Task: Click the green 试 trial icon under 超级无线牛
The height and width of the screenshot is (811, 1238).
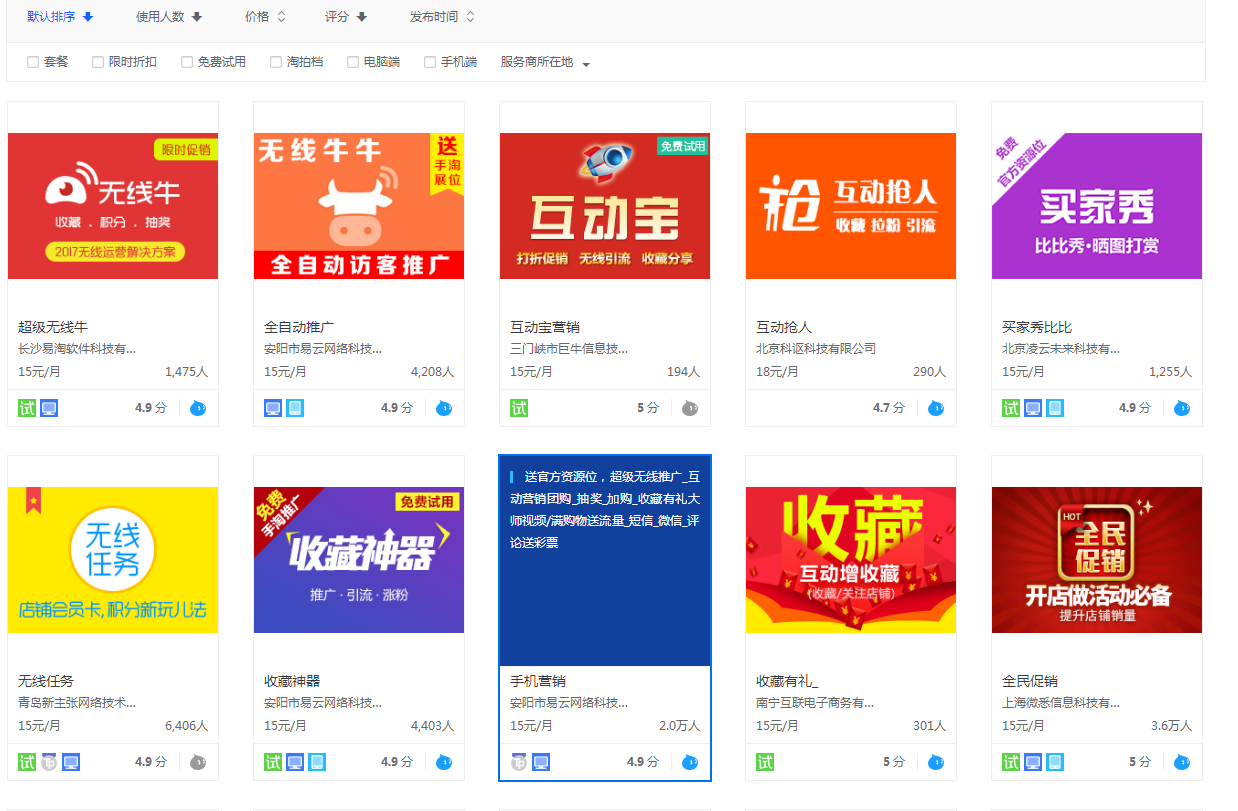Action: point(27,408)
